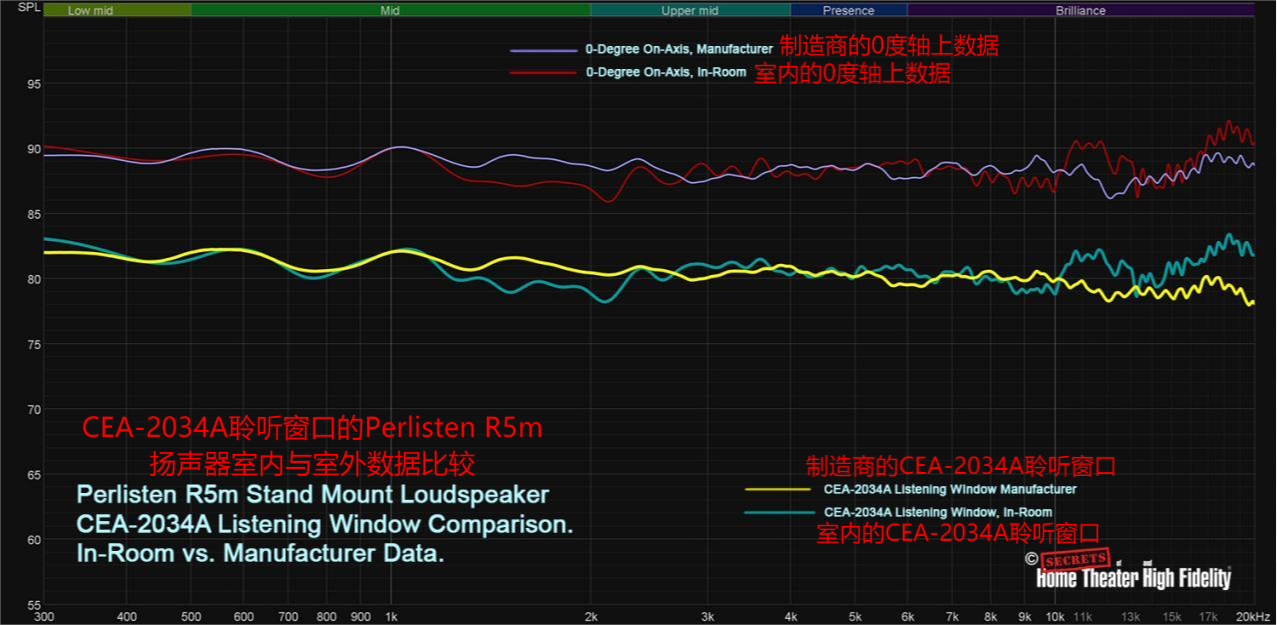This screenshot has height=625, width=1277.
Task: Click "CEA-2034A Listening Window, In-Room" legend entry
Action: 937,512
